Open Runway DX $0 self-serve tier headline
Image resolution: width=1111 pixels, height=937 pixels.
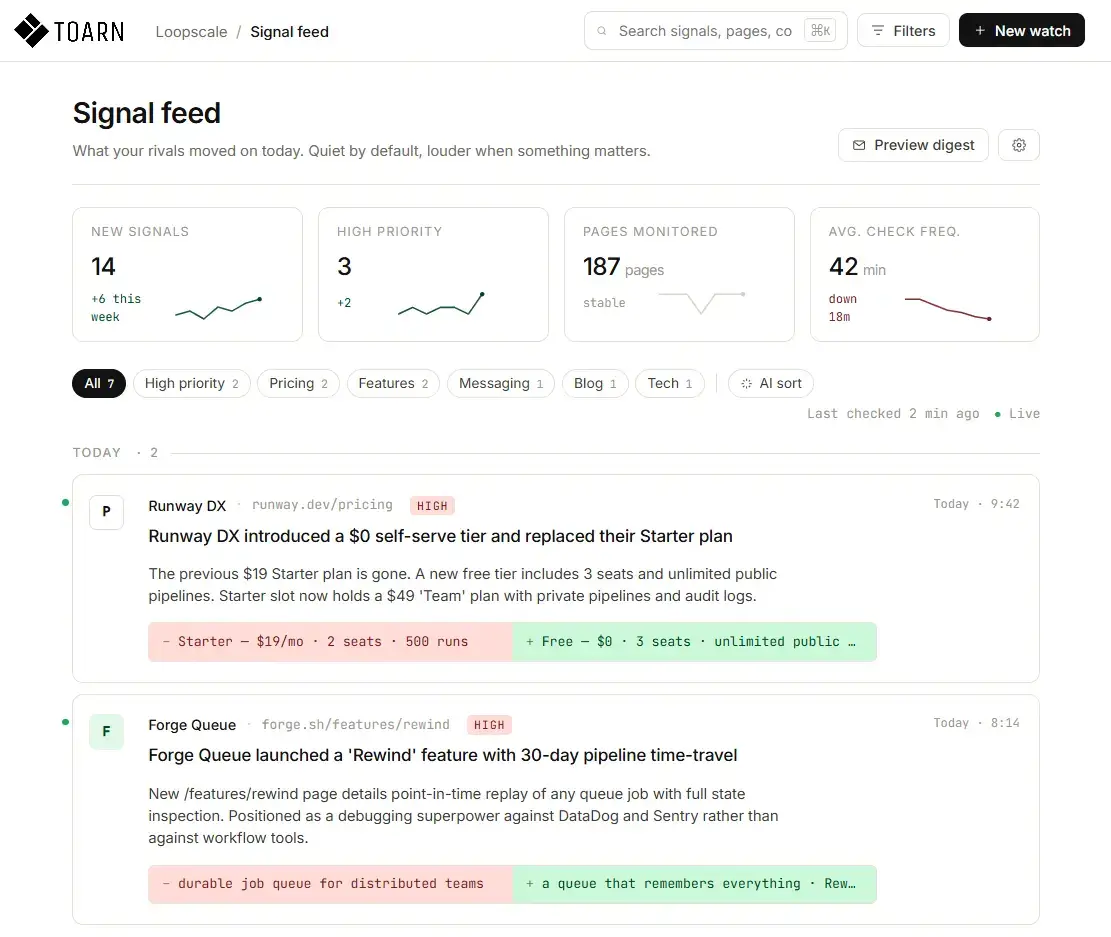440,537
